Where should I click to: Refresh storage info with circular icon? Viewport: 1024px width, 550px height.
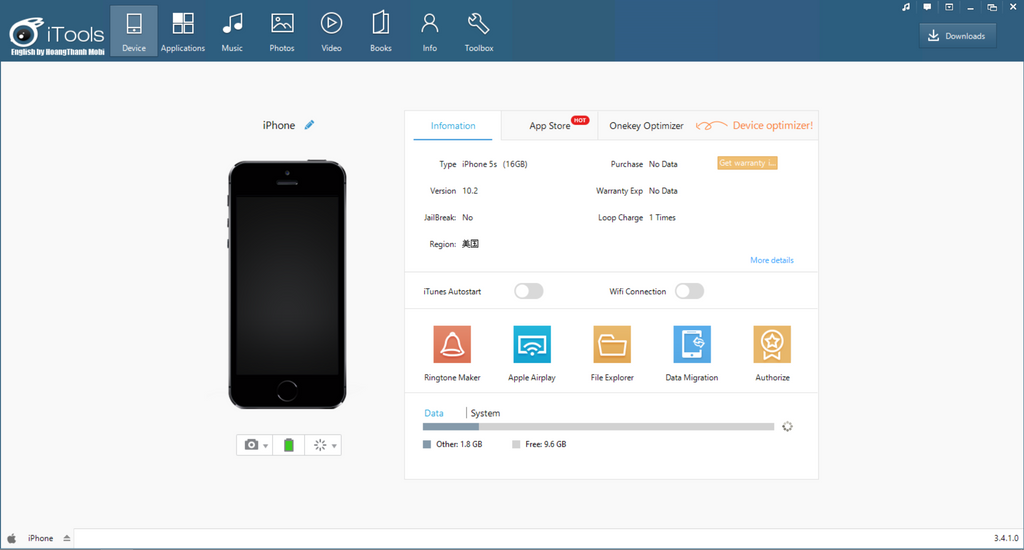point(788,427)
